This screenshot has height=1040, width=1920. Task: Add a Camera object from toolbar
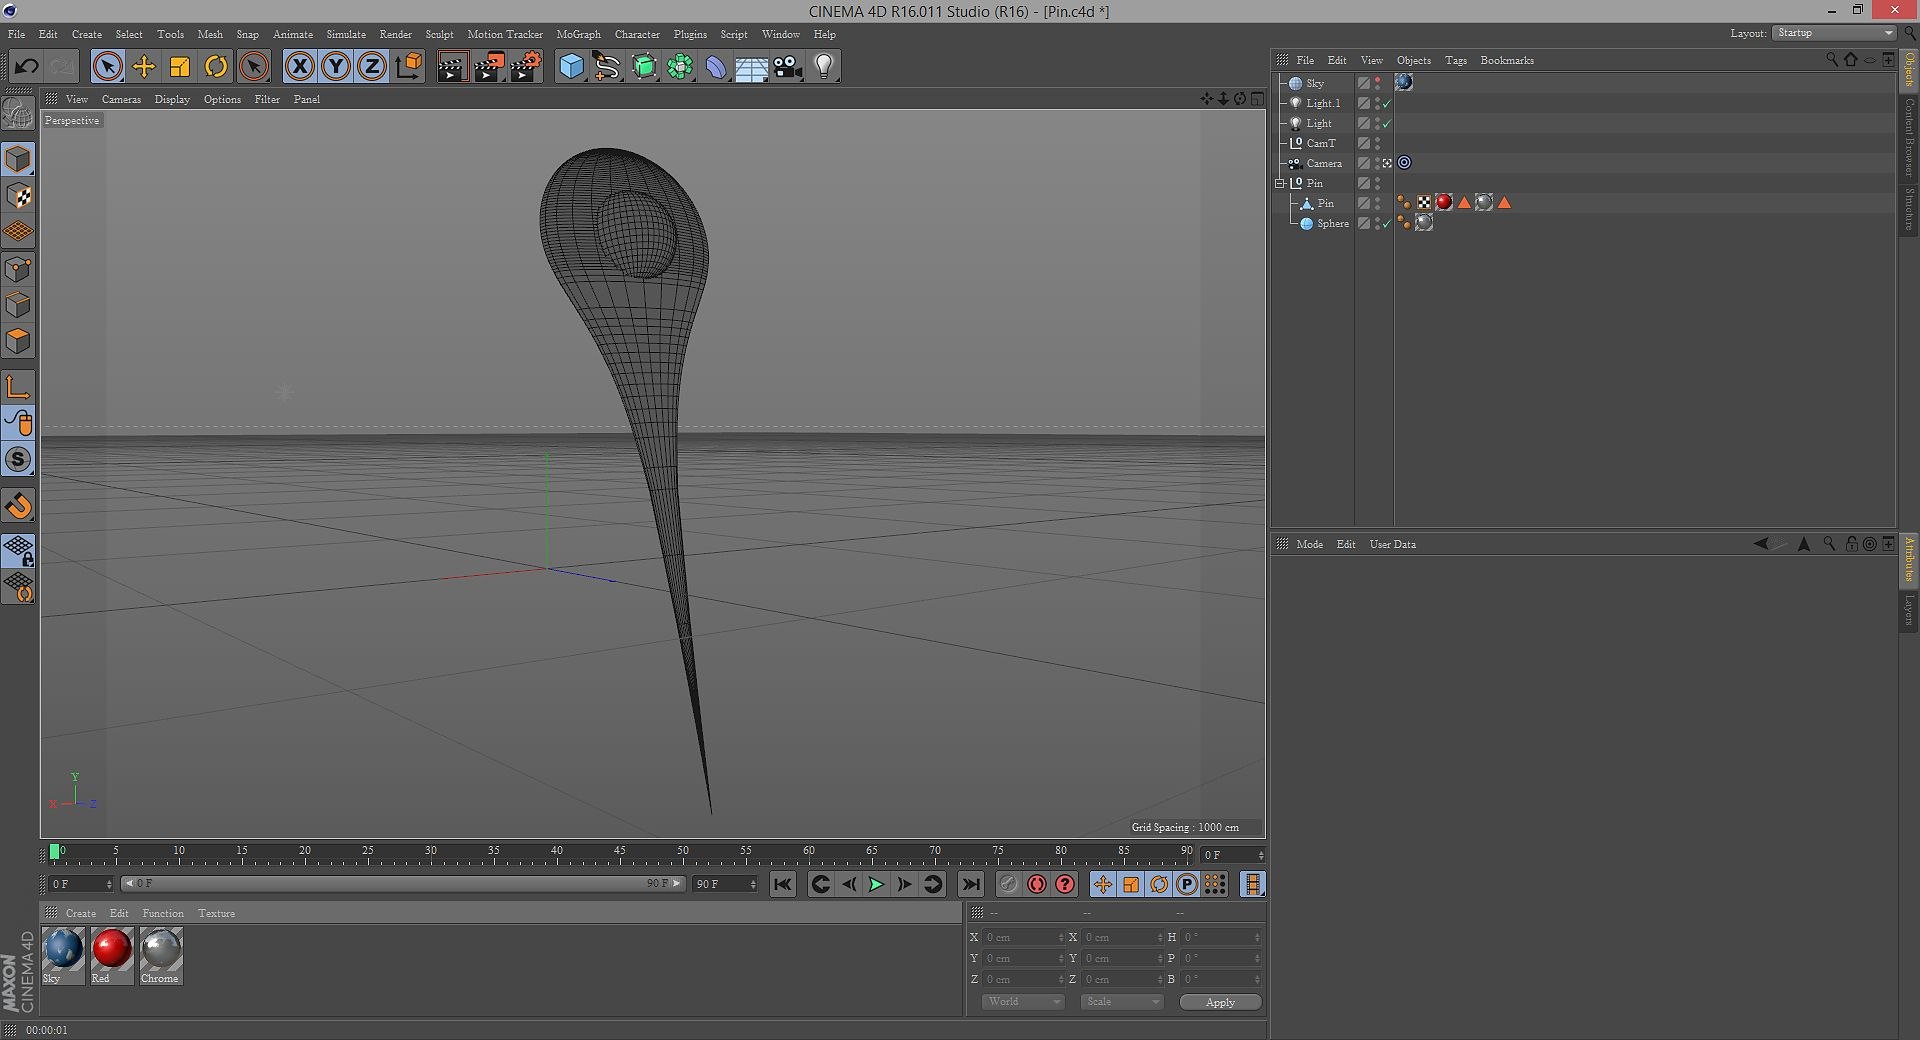(x=788, y=67)
